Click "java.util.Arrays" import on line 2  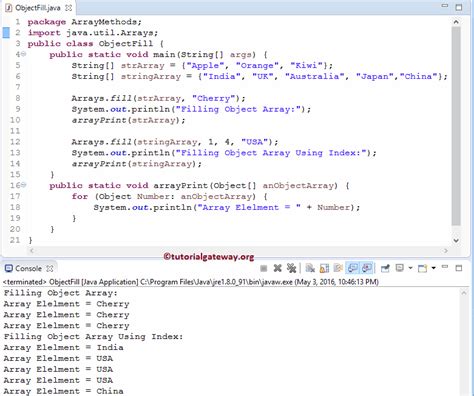click(109, 33)
